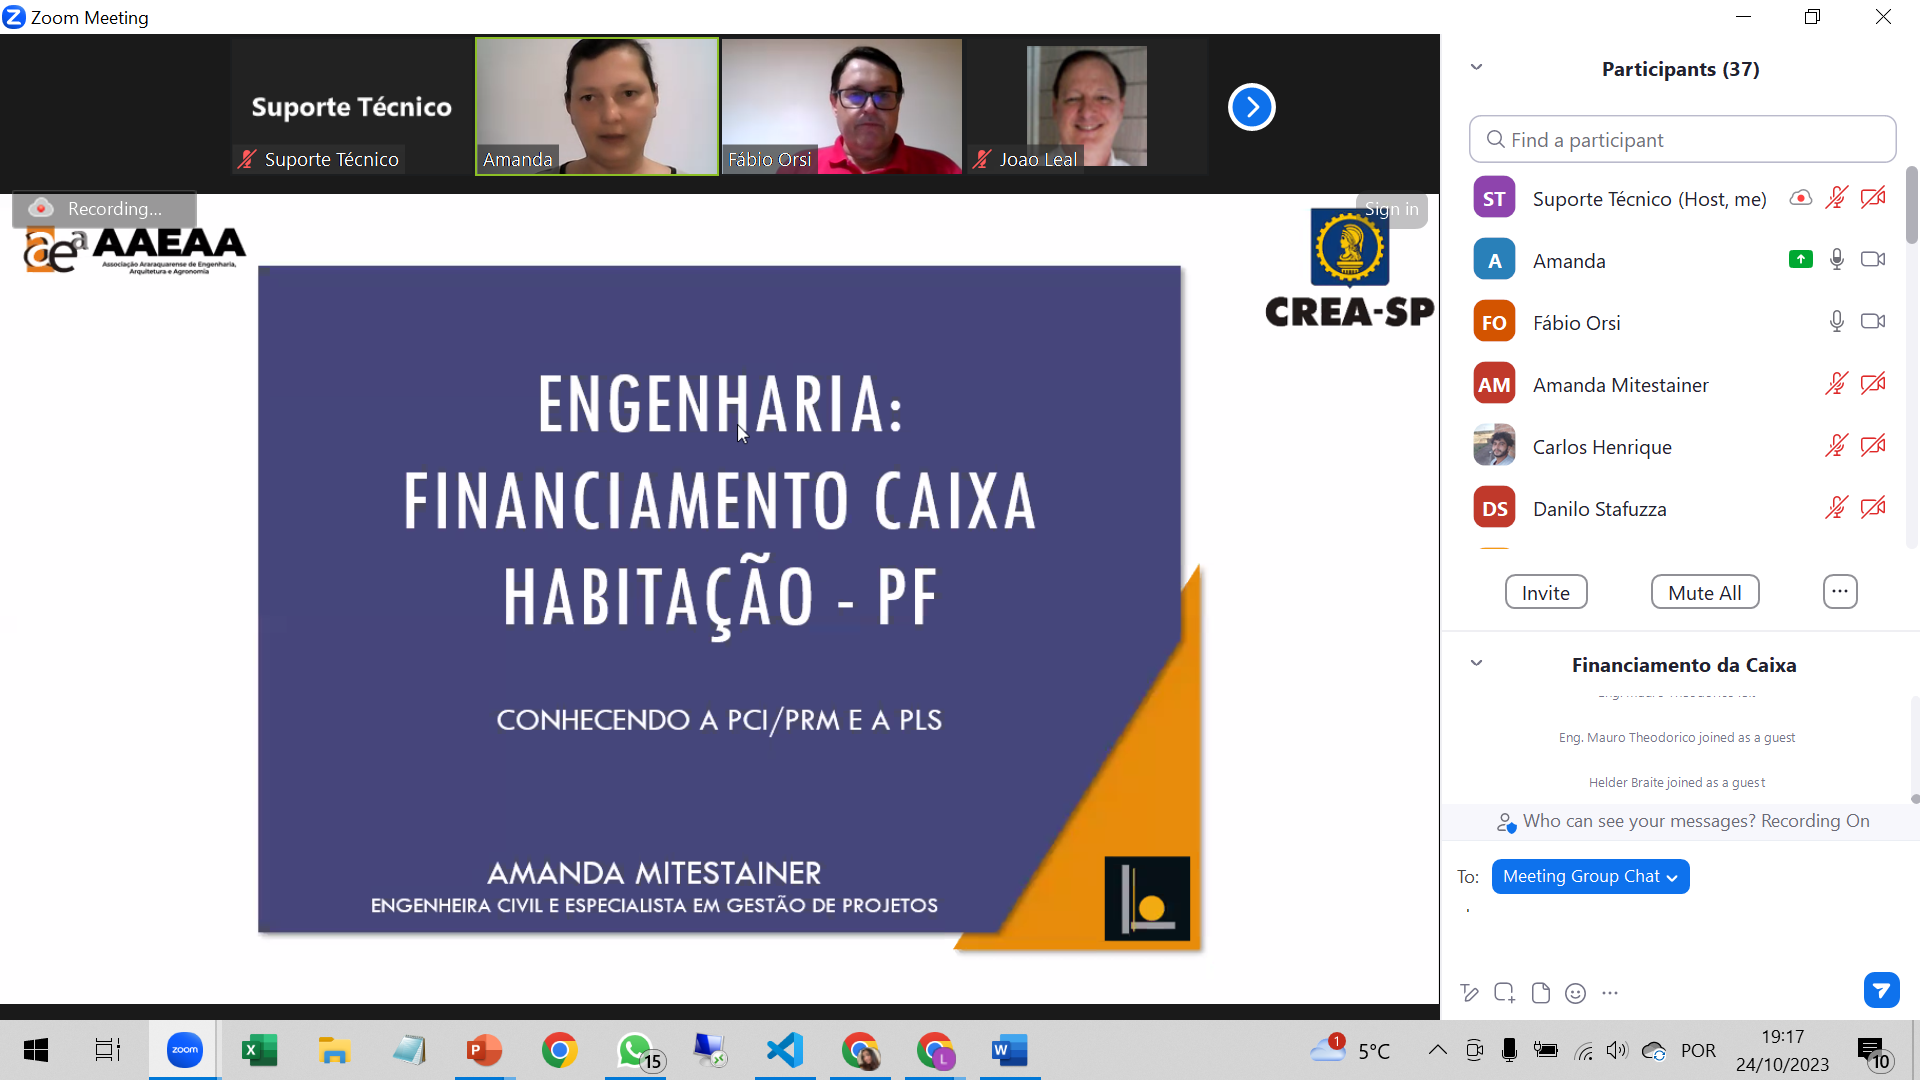Unmute Amanda Mitestainer's microphone
Viewport: 1920px width, 1080px height.
click(x=1836, y=384)
